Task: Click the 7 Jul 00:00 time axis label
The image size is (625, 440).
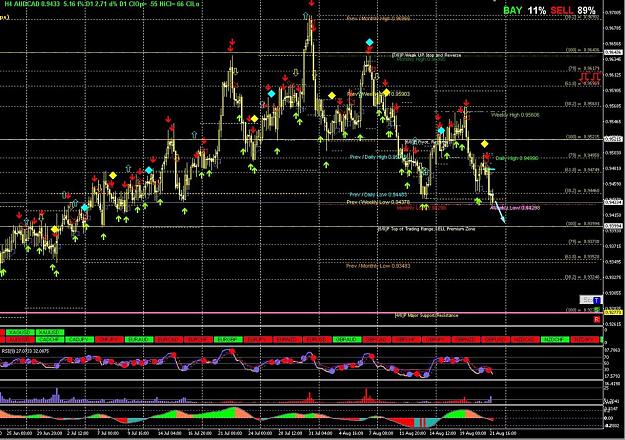Action: [108, 433]
